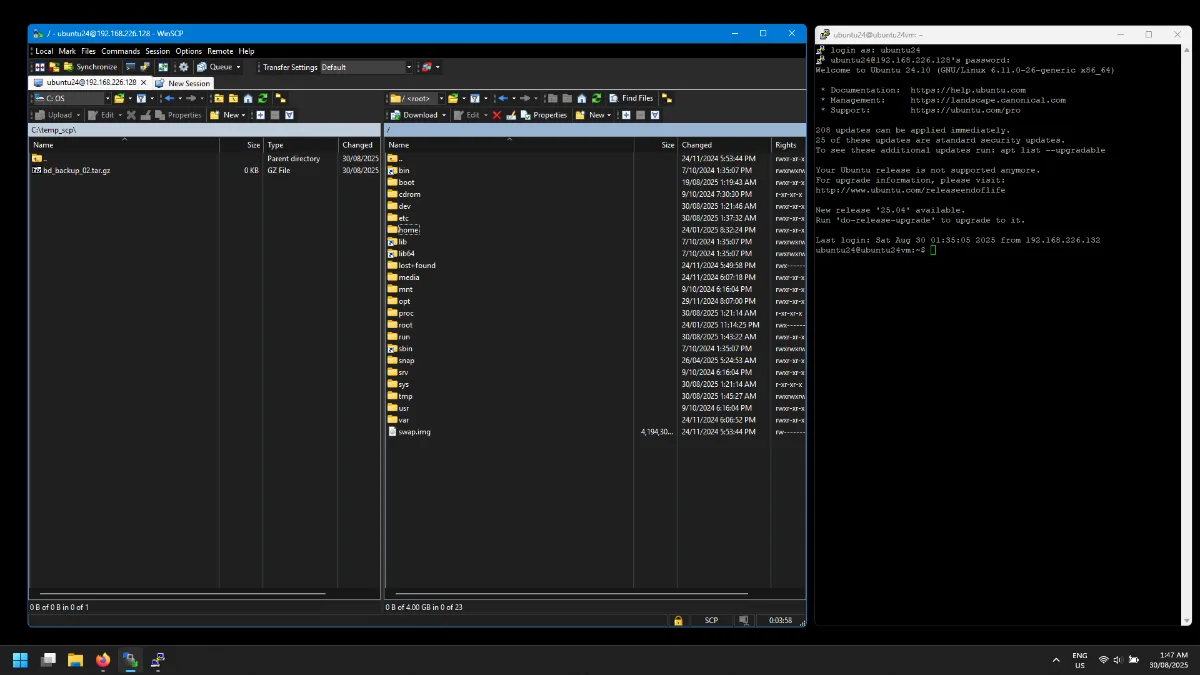Expand the Upload dropdown arrow

tap(78, 115)
